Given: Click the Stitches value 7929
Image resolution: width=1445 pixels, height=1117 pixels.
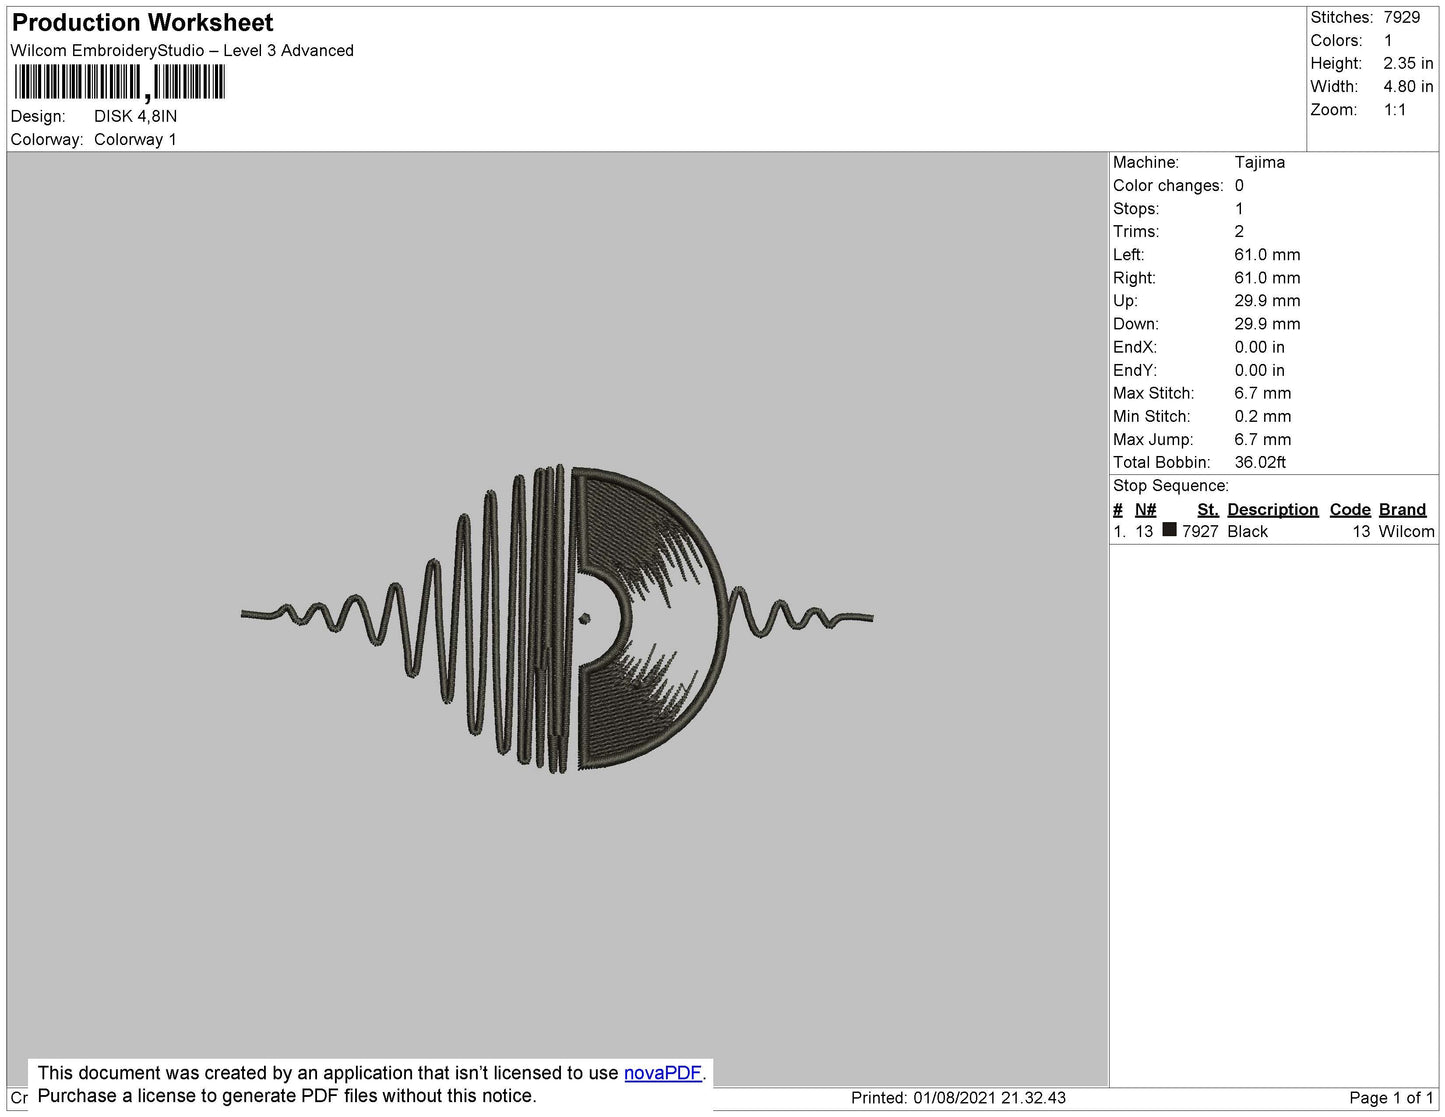Looking at the screenshot, I should click(x=1402, y=17).
